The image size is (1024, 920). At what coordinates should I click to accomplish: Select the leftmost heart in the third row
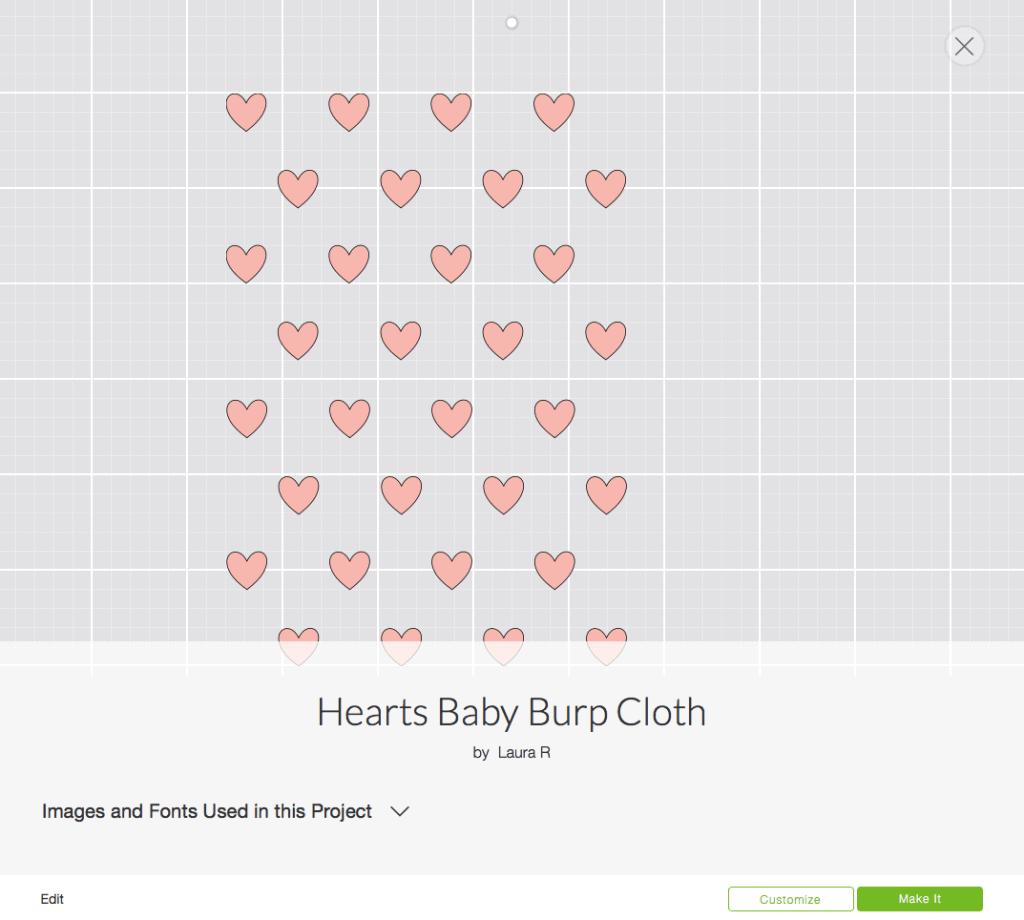click(246, 262)
